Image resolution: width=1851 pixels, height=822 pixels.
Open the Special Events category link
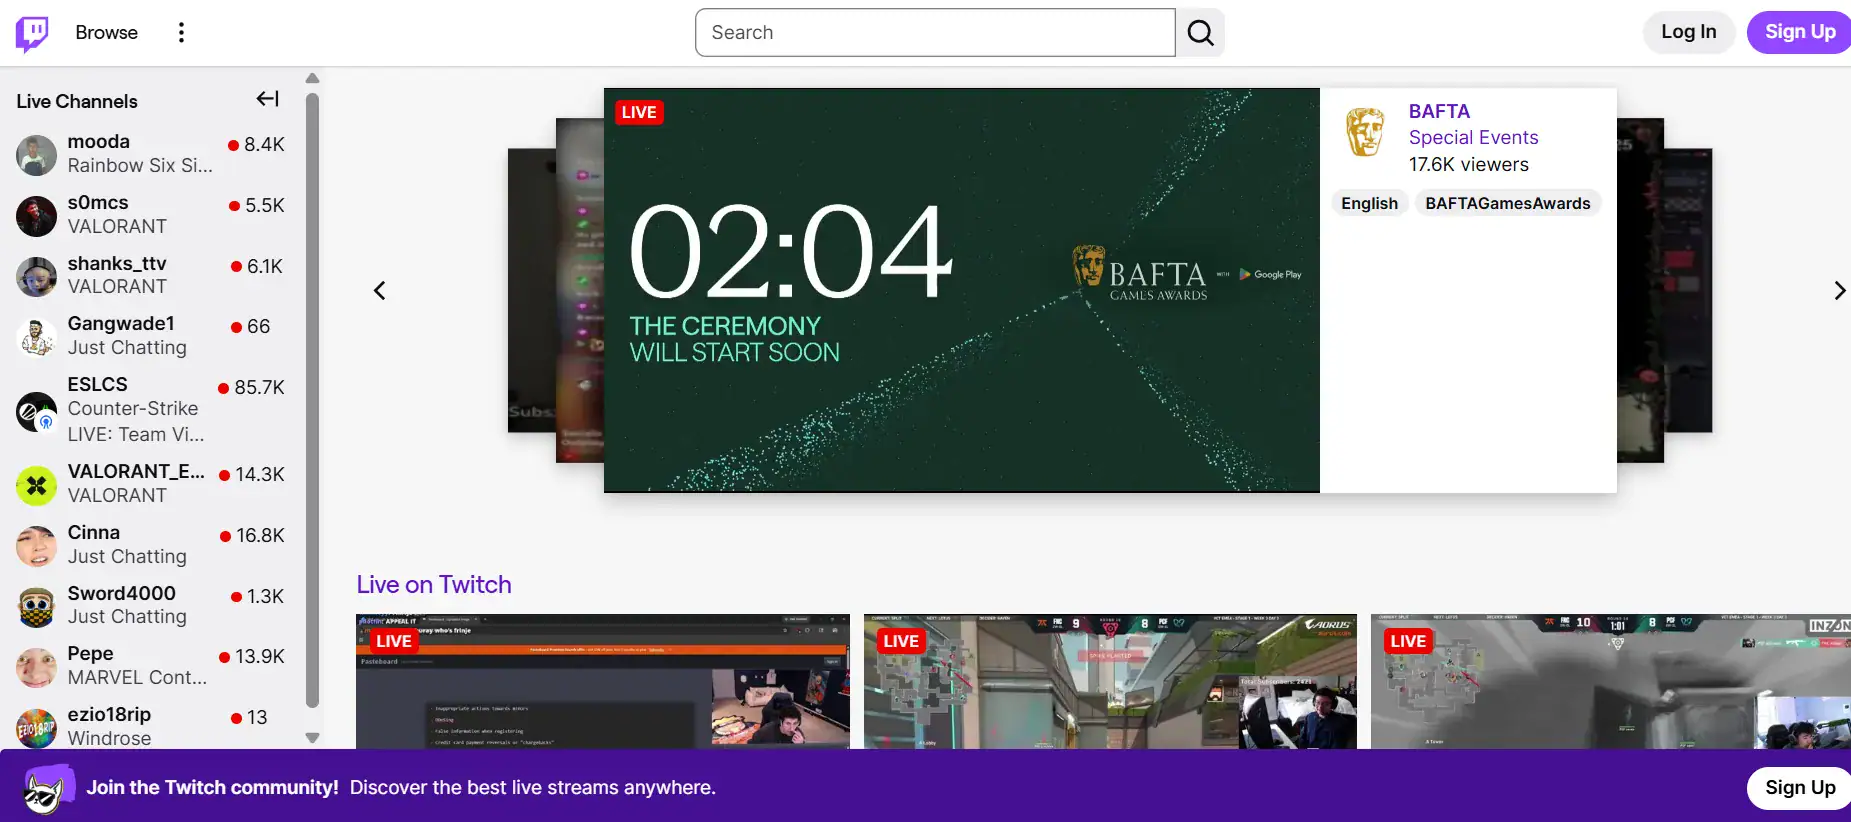1473,137
